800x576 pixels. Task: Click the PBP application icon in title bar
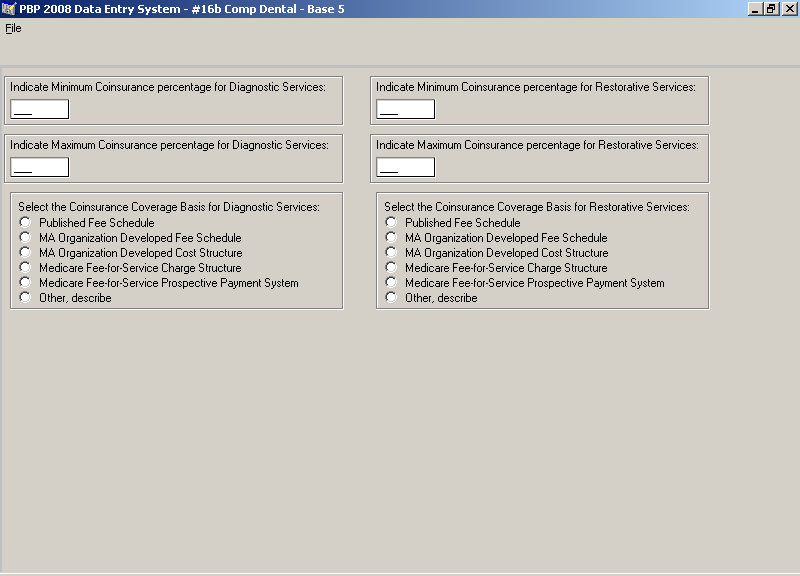pyautogui.click(x=9, y=9)
